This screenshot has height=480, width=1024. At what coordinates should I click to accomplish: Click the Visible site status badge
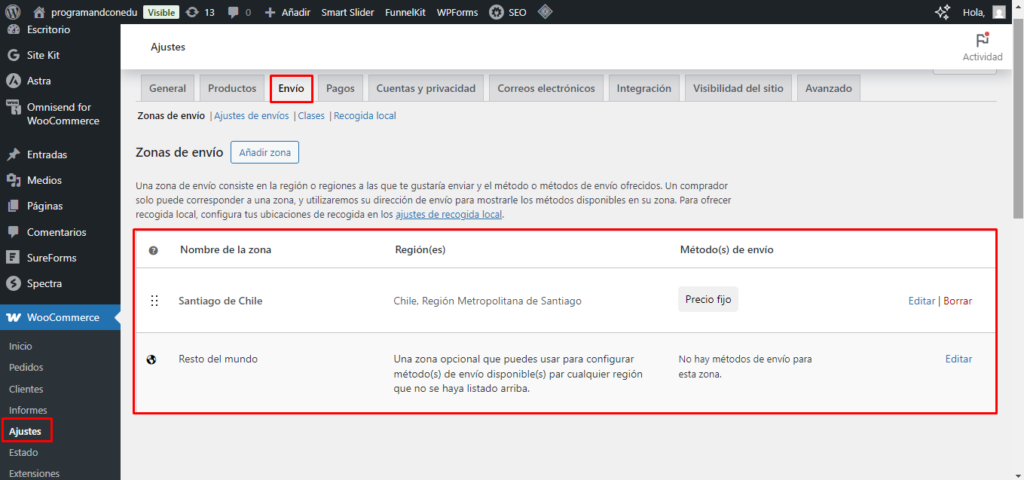[x=161, y=12]
